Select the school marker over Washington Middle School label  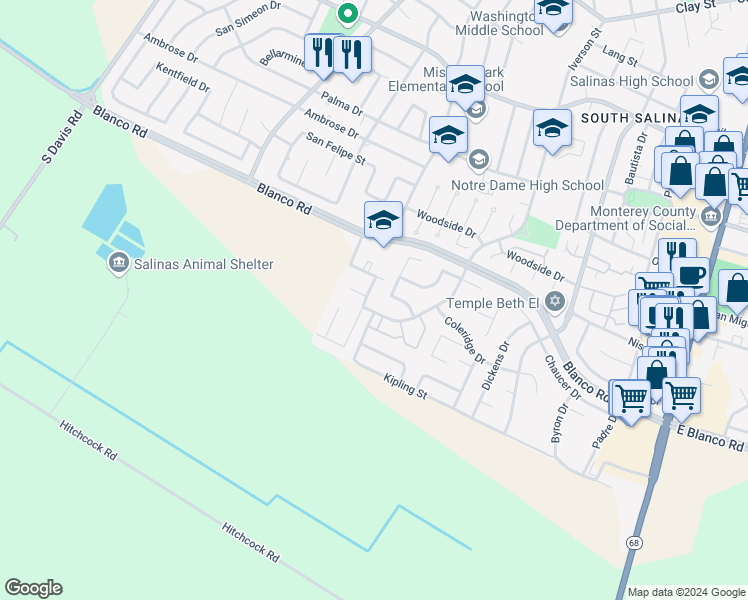[553, 13]
